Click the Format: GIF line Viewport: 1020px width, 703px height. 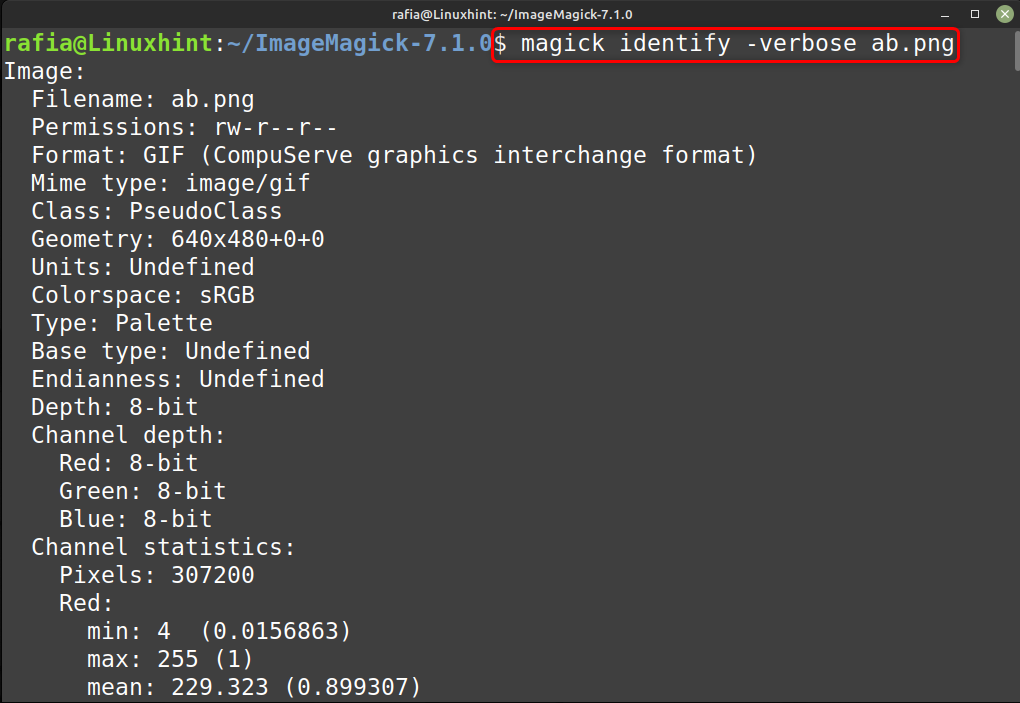point(394,155)
